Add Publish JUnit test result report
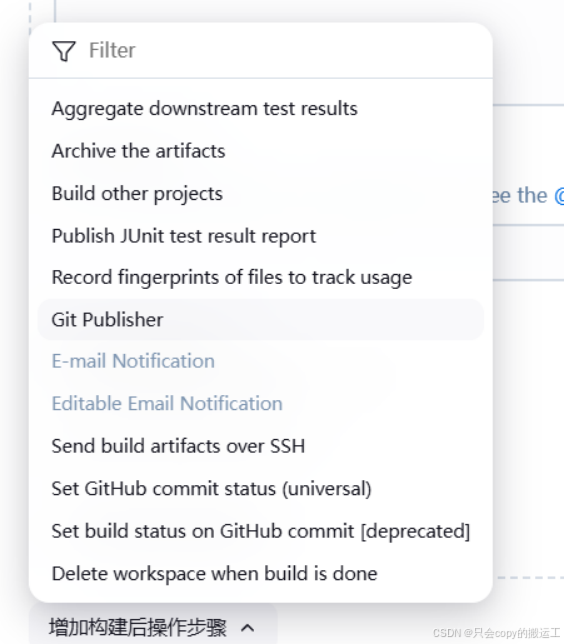 tap(260, 236)
